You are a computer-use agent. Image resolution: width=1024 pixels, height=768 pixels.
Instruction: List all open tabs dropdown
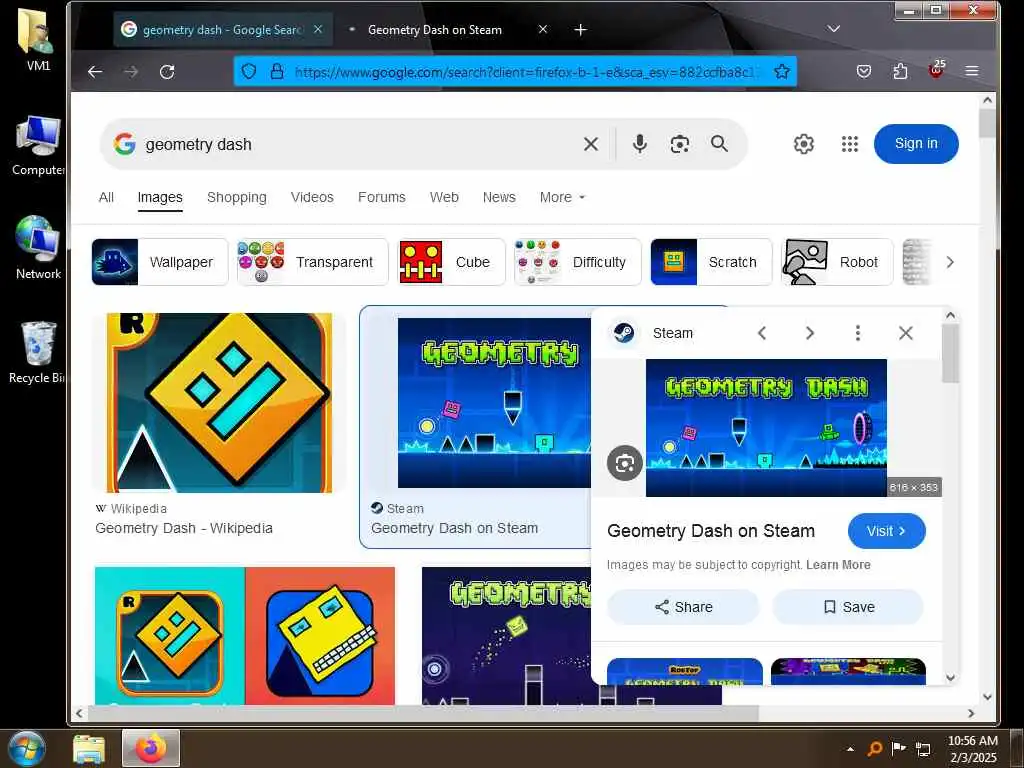tap(833, 29)
